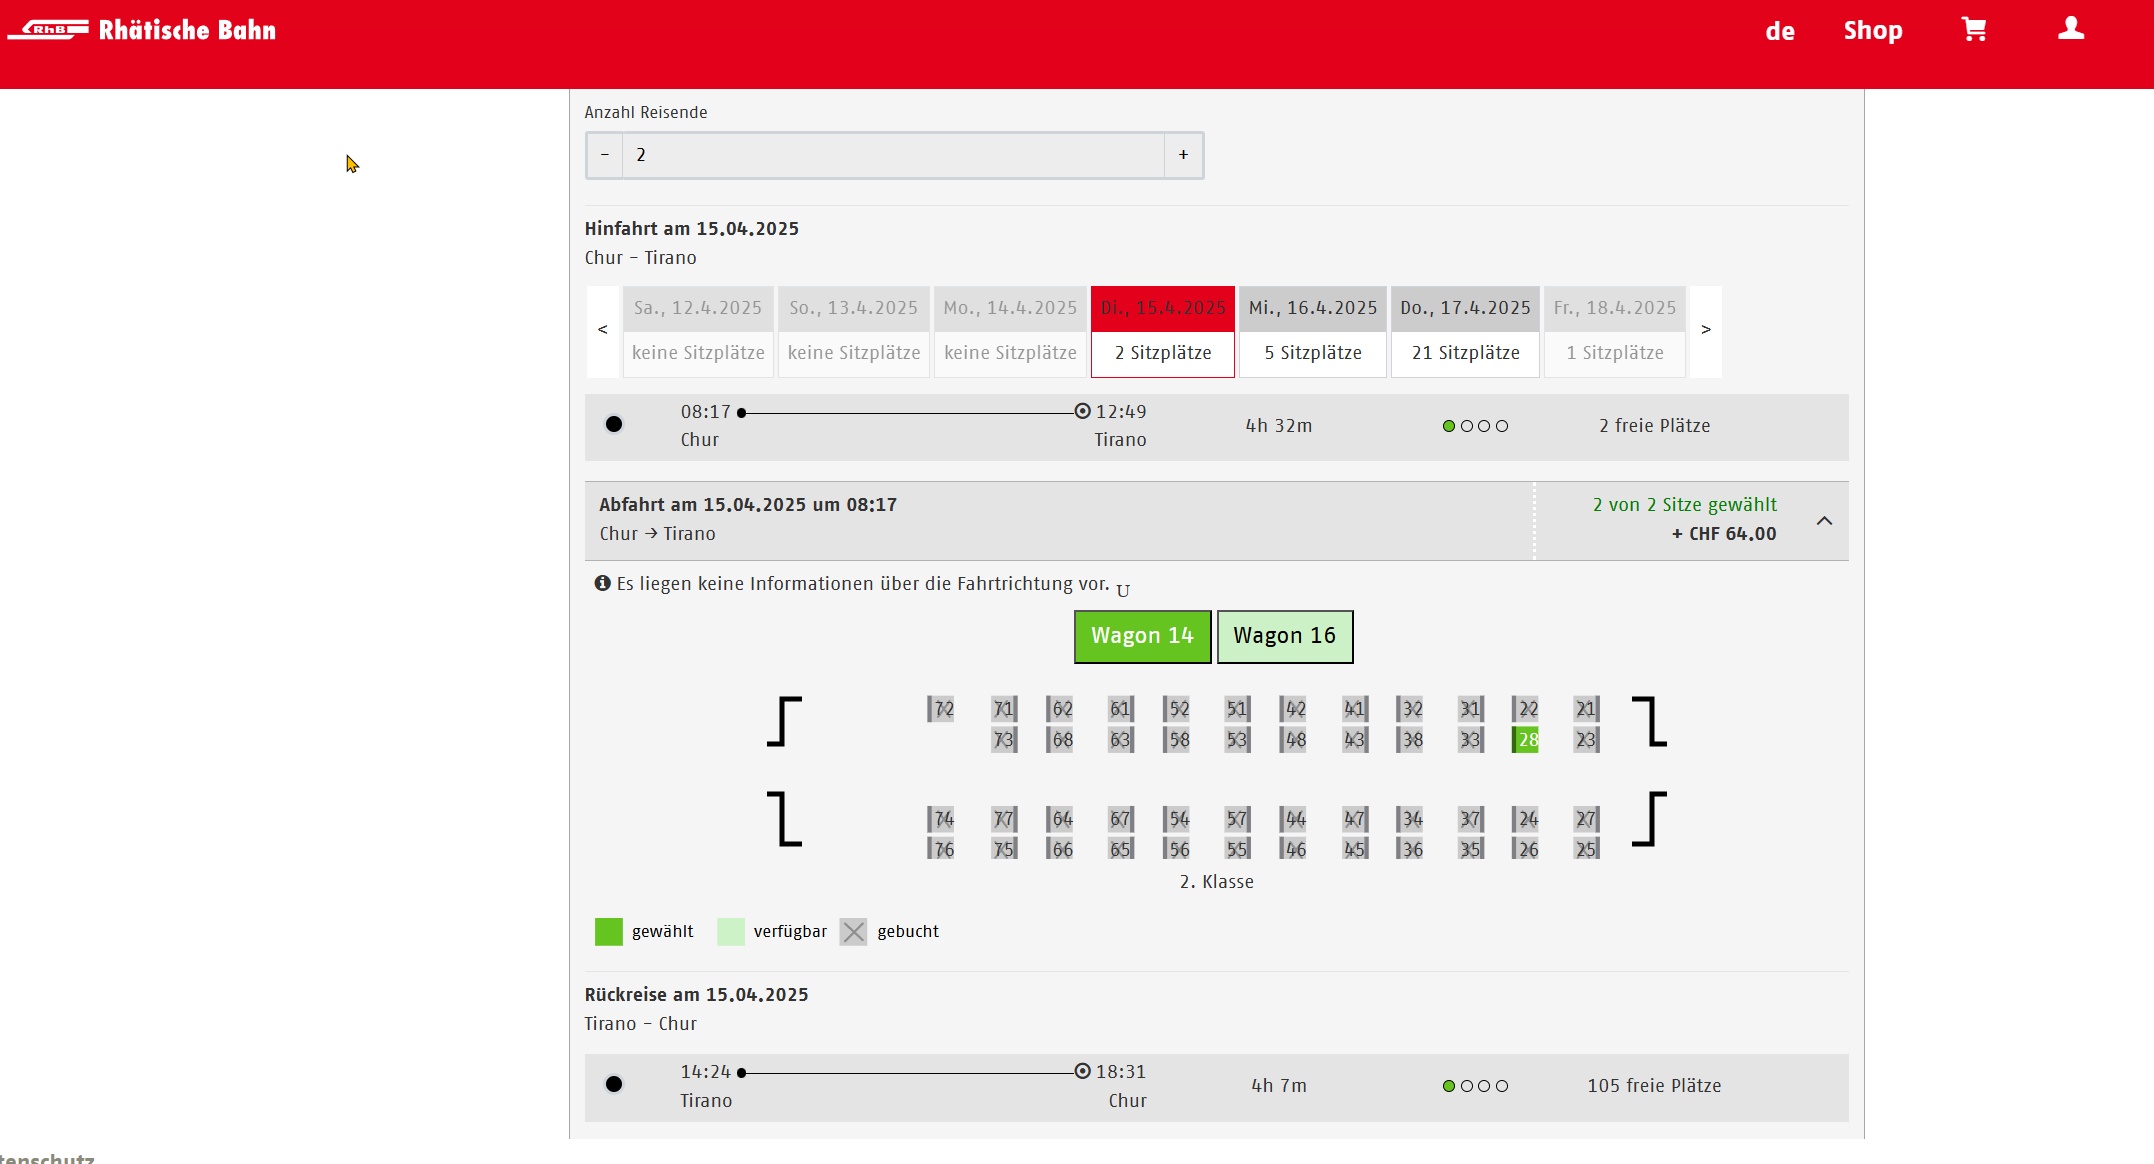Click the user account icon
The width and height of the screenshot is (2154, 1164).
[2071, 29]
